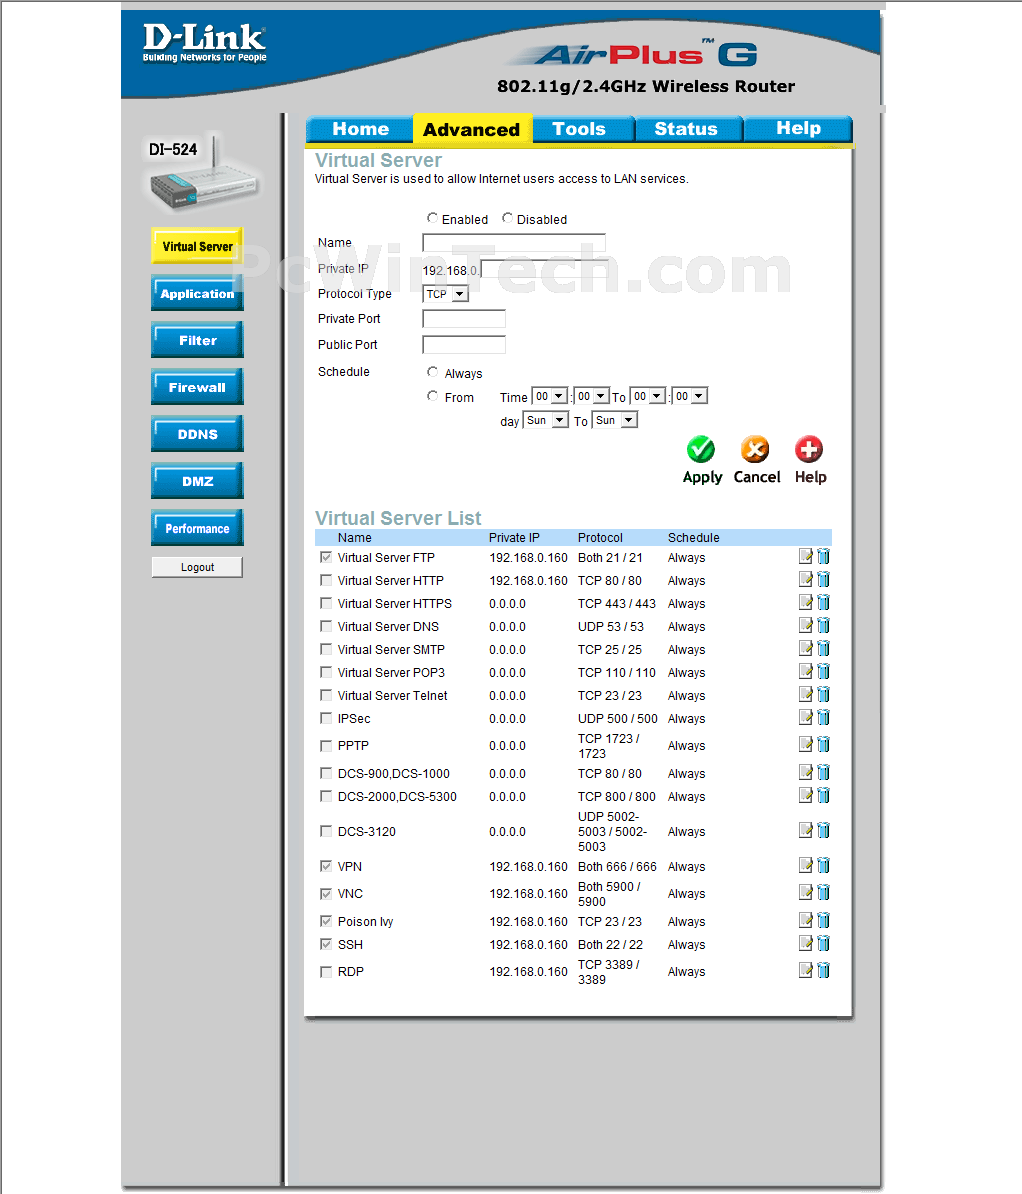Choose the From schedule option
The image size is (1022, 1194).
(x=433, y=396)
